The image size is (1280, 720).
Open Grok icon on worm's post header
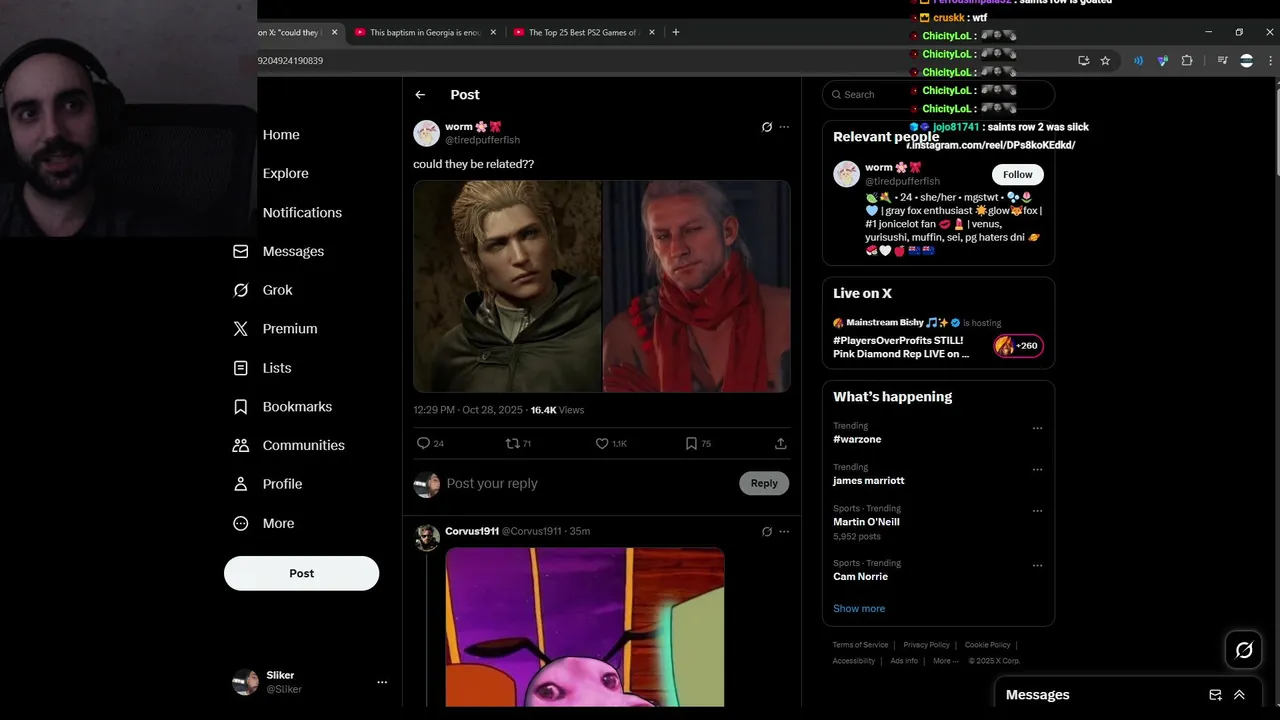[767, 127]
